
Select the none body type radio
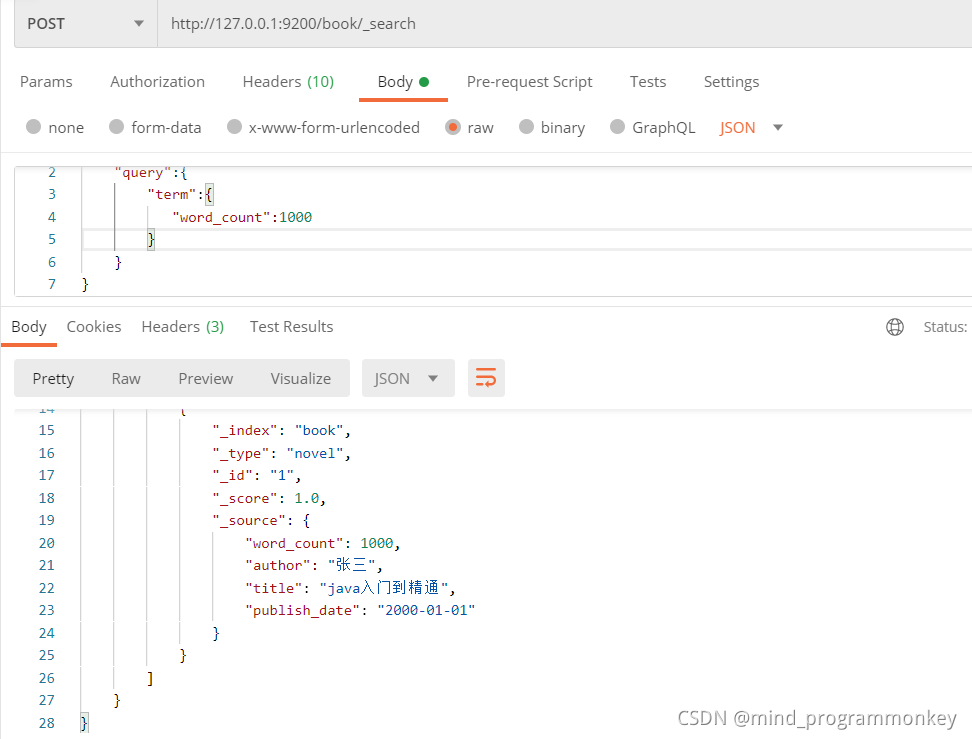tap(33, 127)
